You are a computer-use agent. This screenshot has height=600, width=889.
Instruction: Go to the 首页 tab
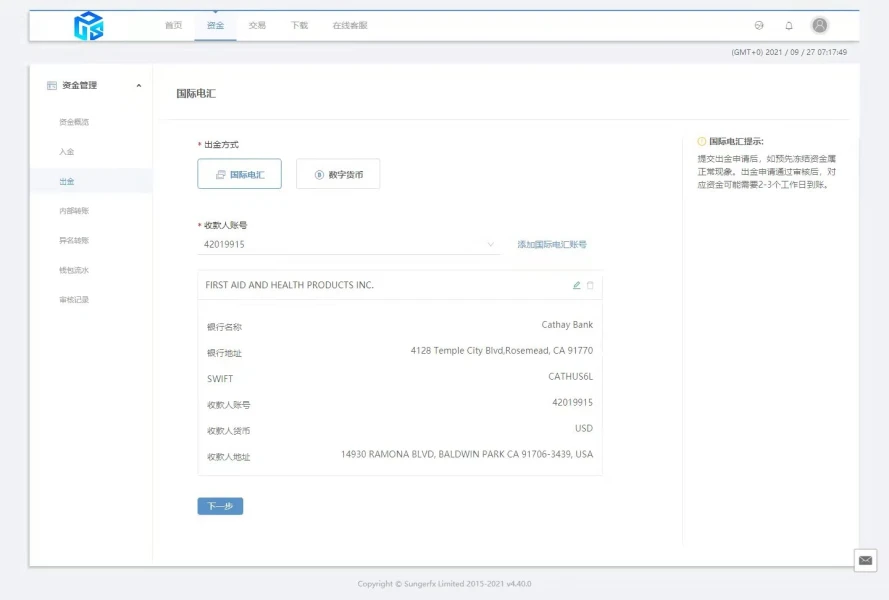click(x=173, y=25)
